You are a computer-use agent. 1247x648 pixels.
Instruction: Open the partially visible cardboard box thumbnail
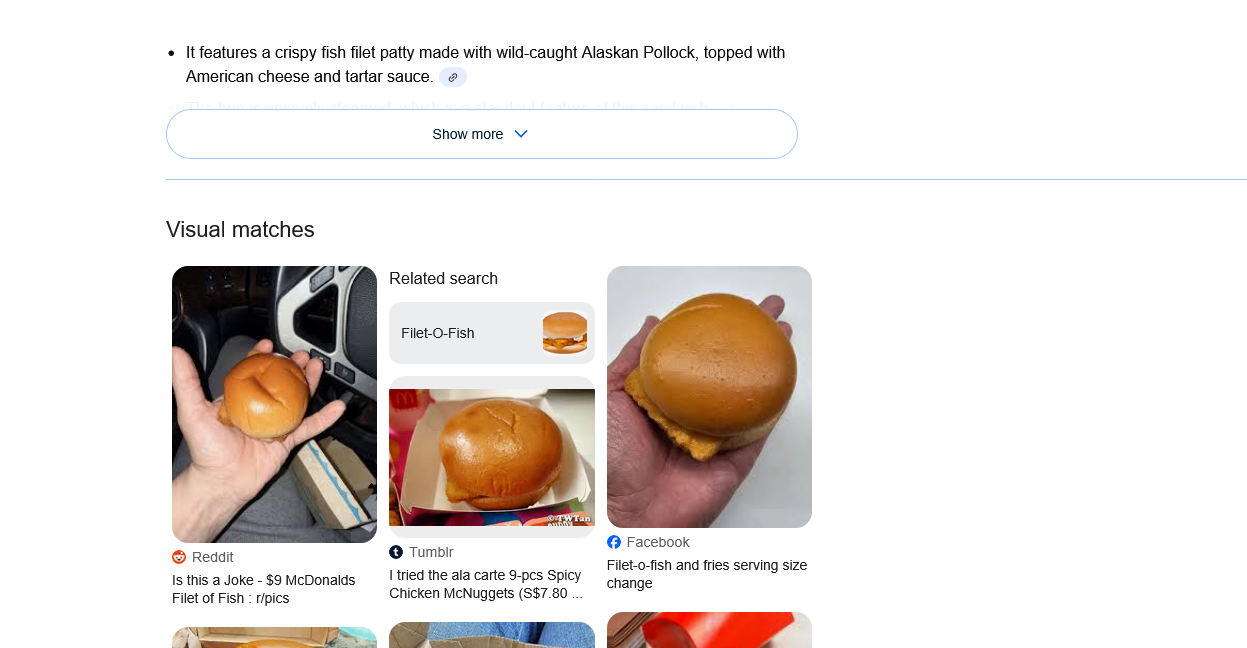coord(274,638)
